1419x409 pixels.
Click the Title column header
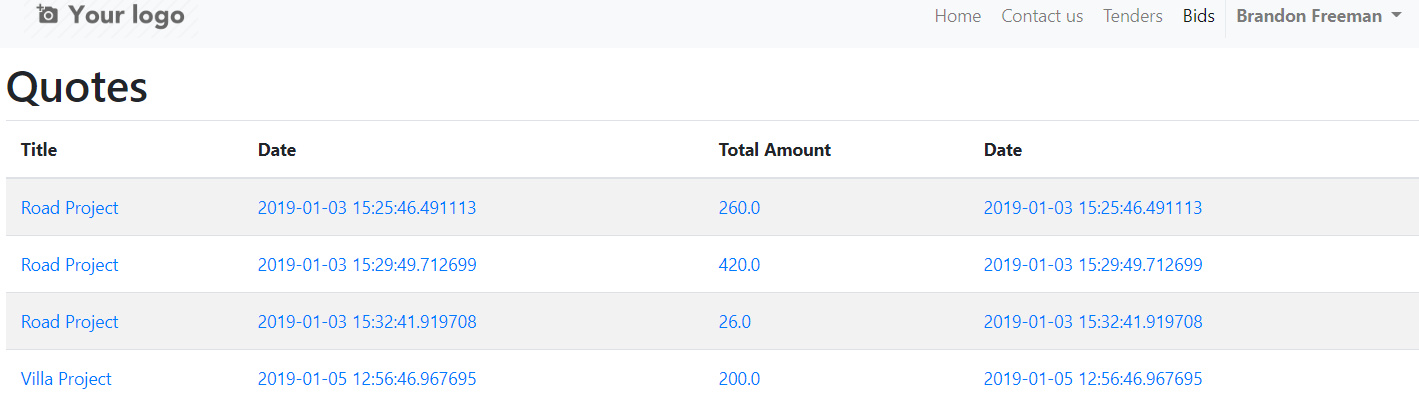pos(39,150)
